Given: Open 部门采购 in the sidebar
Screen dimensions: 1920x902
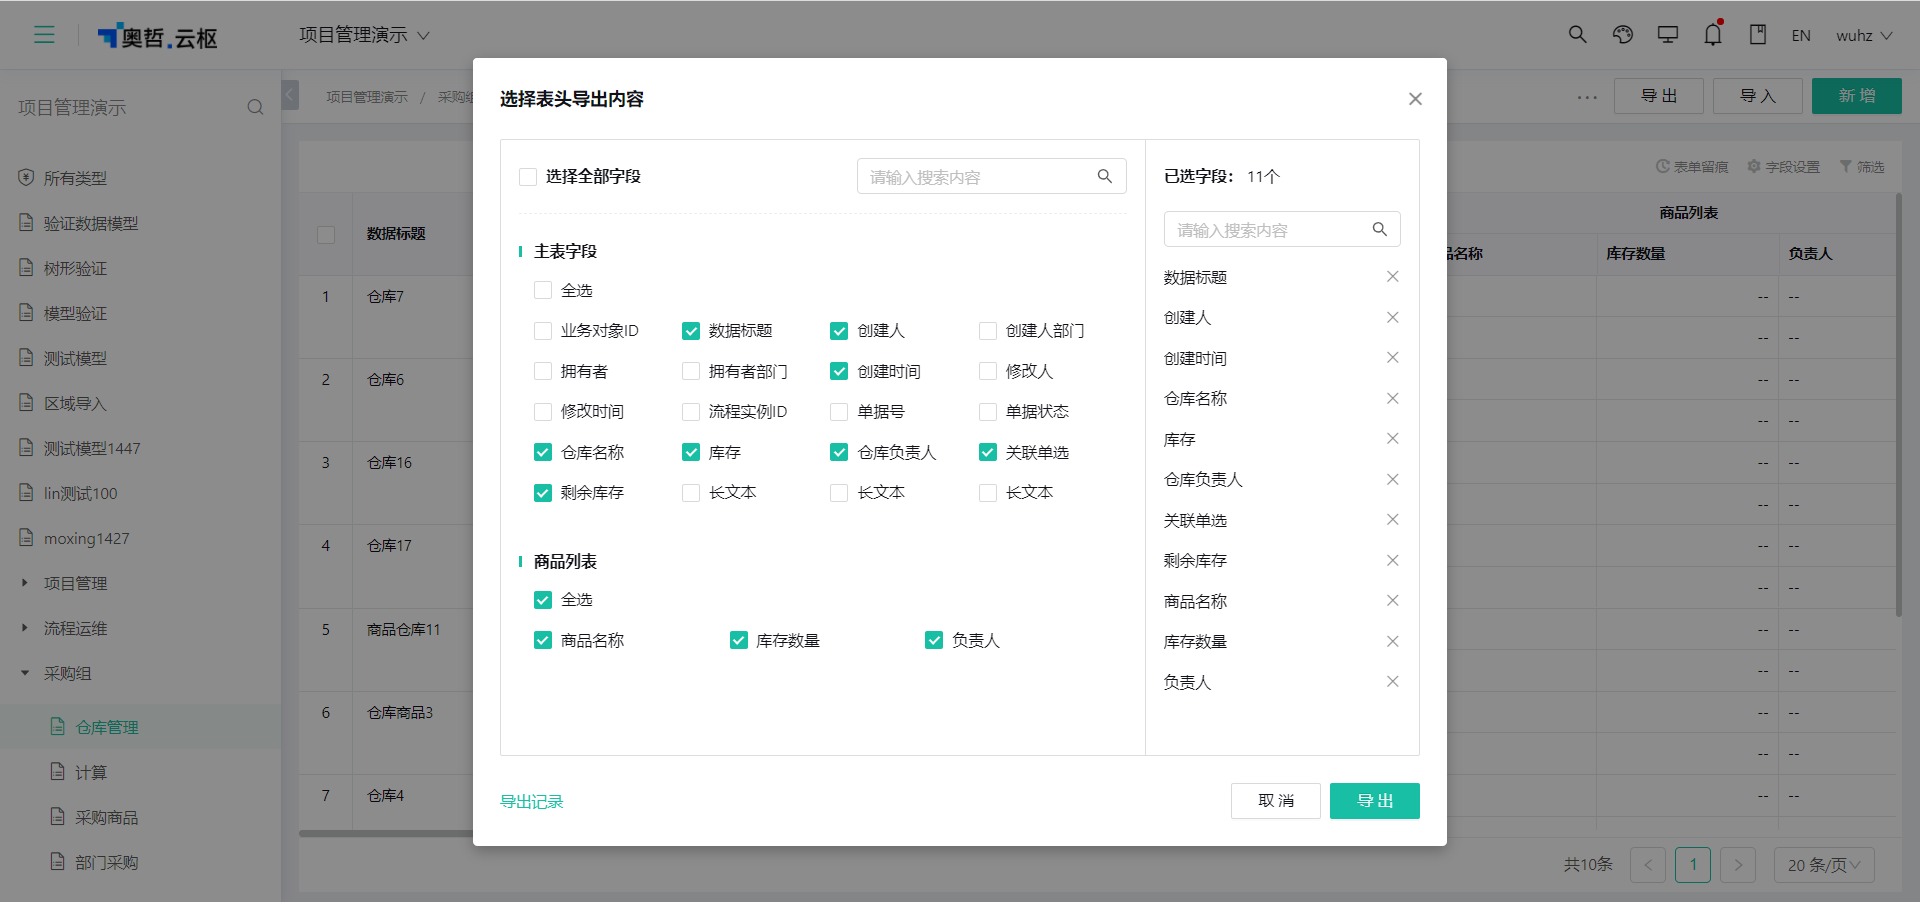Looking at the screenshot, I should [106, 862].
